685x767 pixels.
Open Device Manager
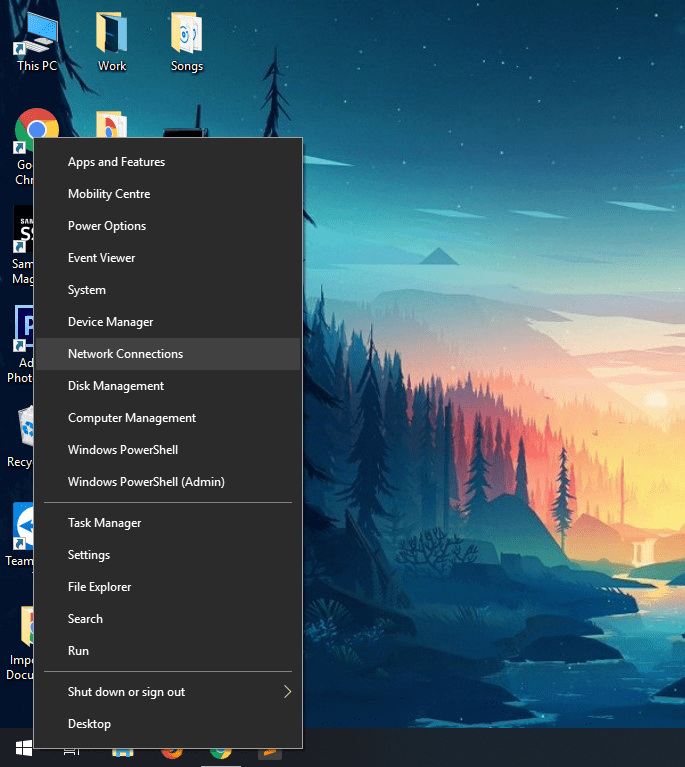point(168,322)
